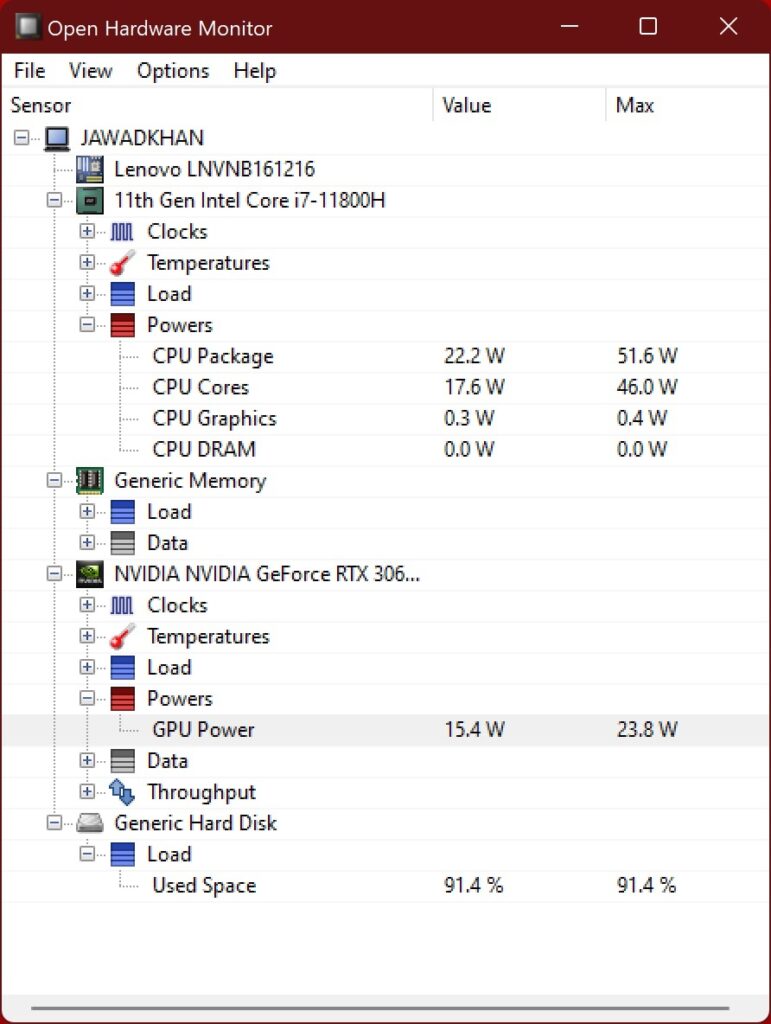Collapse the Generic Hard Disk node
This screenshot has width=771, height=1024.
[54, 823]
